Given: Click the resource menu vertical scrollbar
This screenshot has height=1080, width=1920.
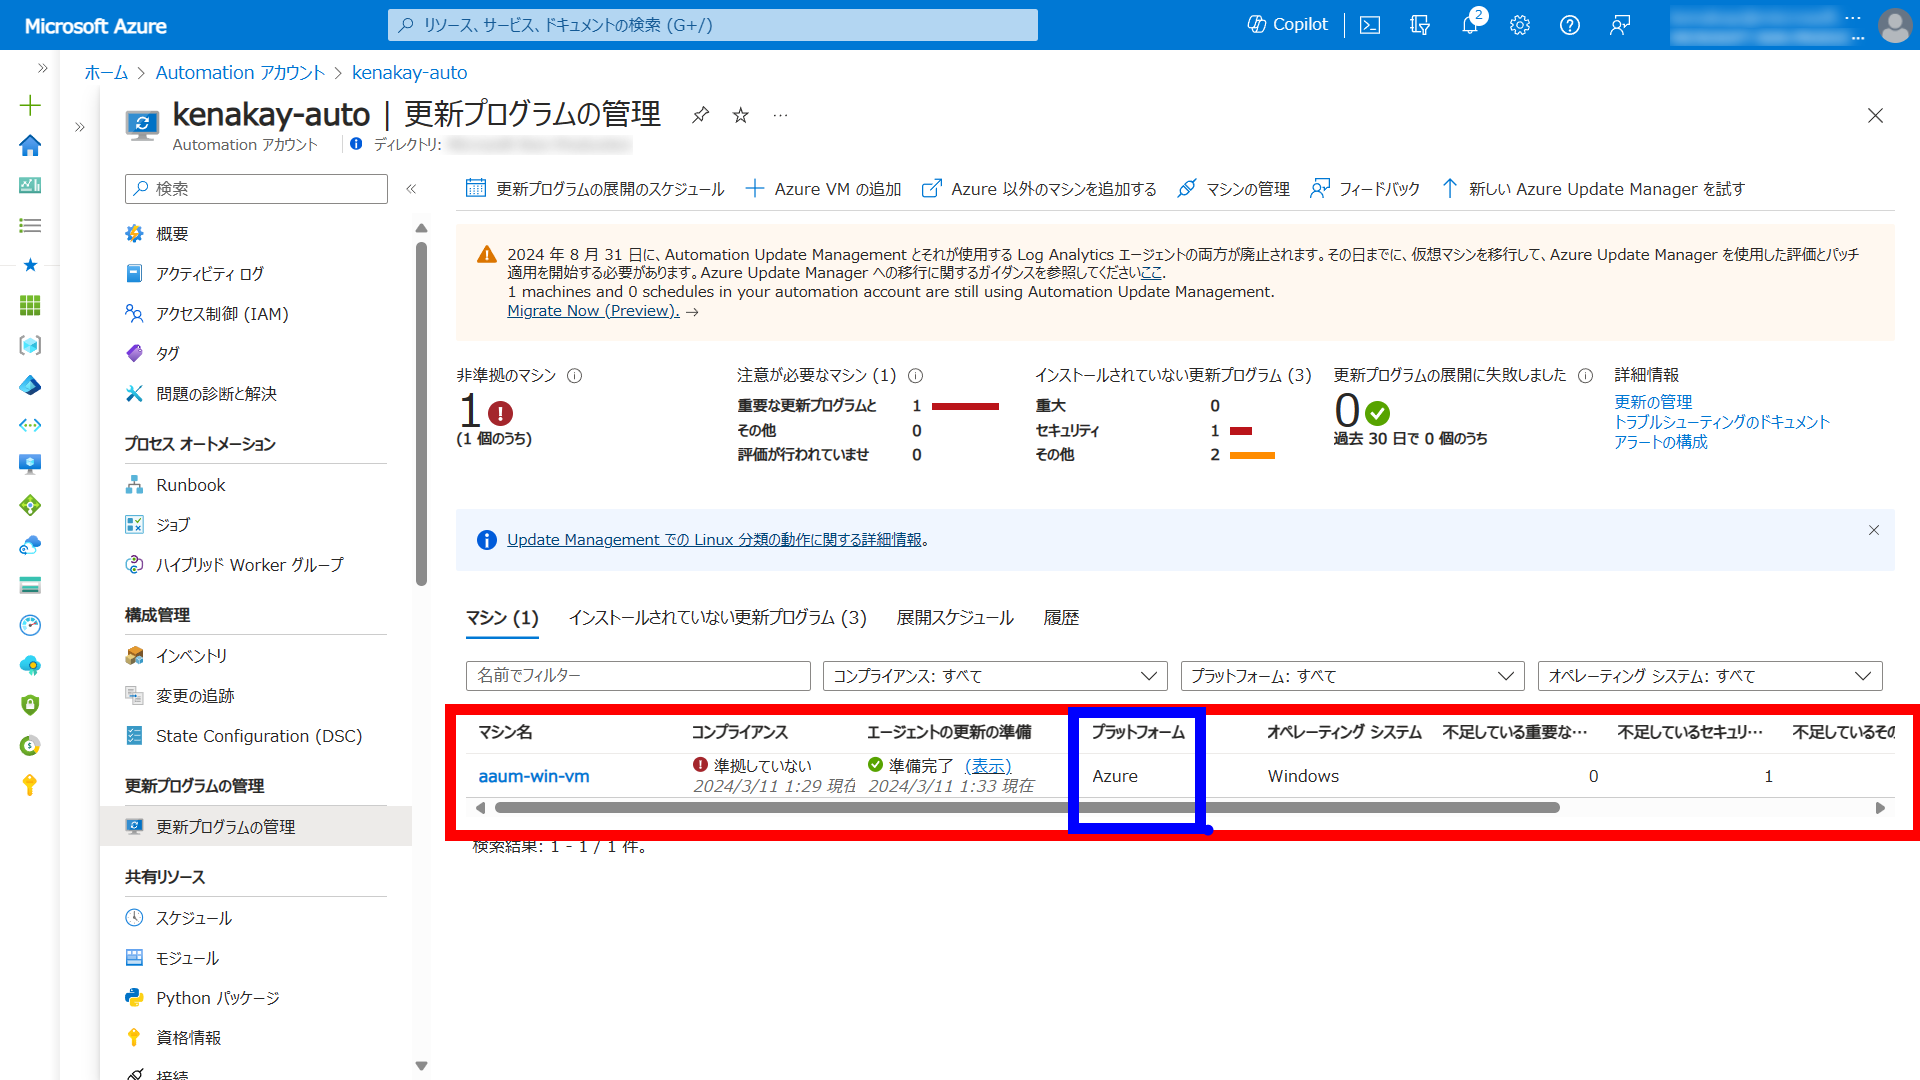Looking at the screenshot, I should pyautogui.click(x=421, y=413).
